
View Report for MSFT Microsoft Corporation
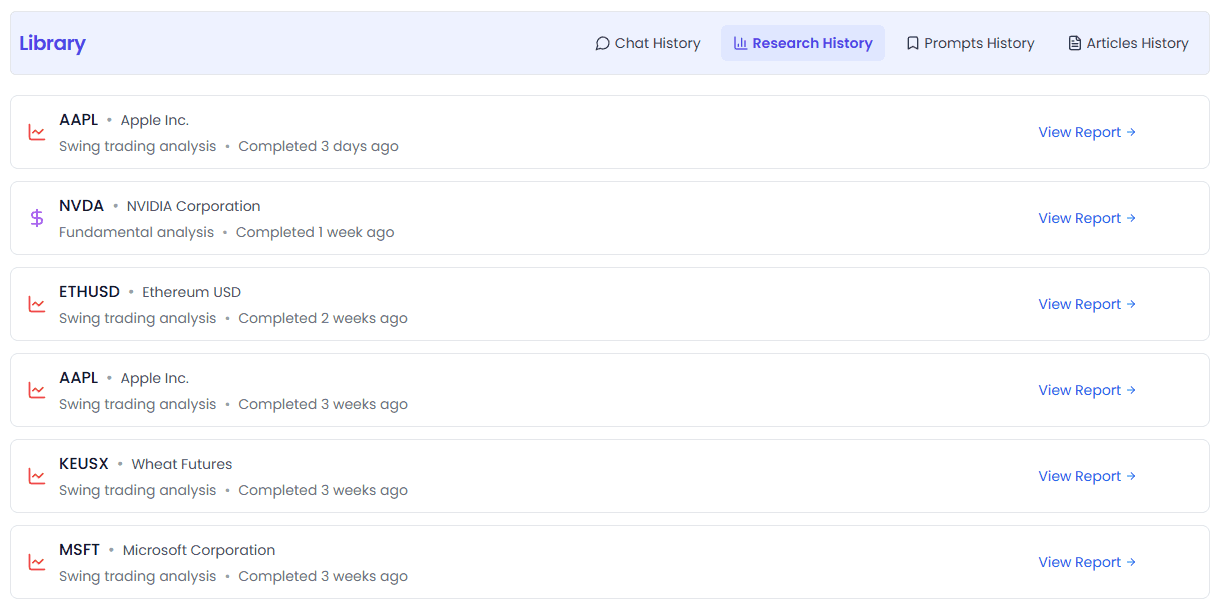[x=1087, y=562]
